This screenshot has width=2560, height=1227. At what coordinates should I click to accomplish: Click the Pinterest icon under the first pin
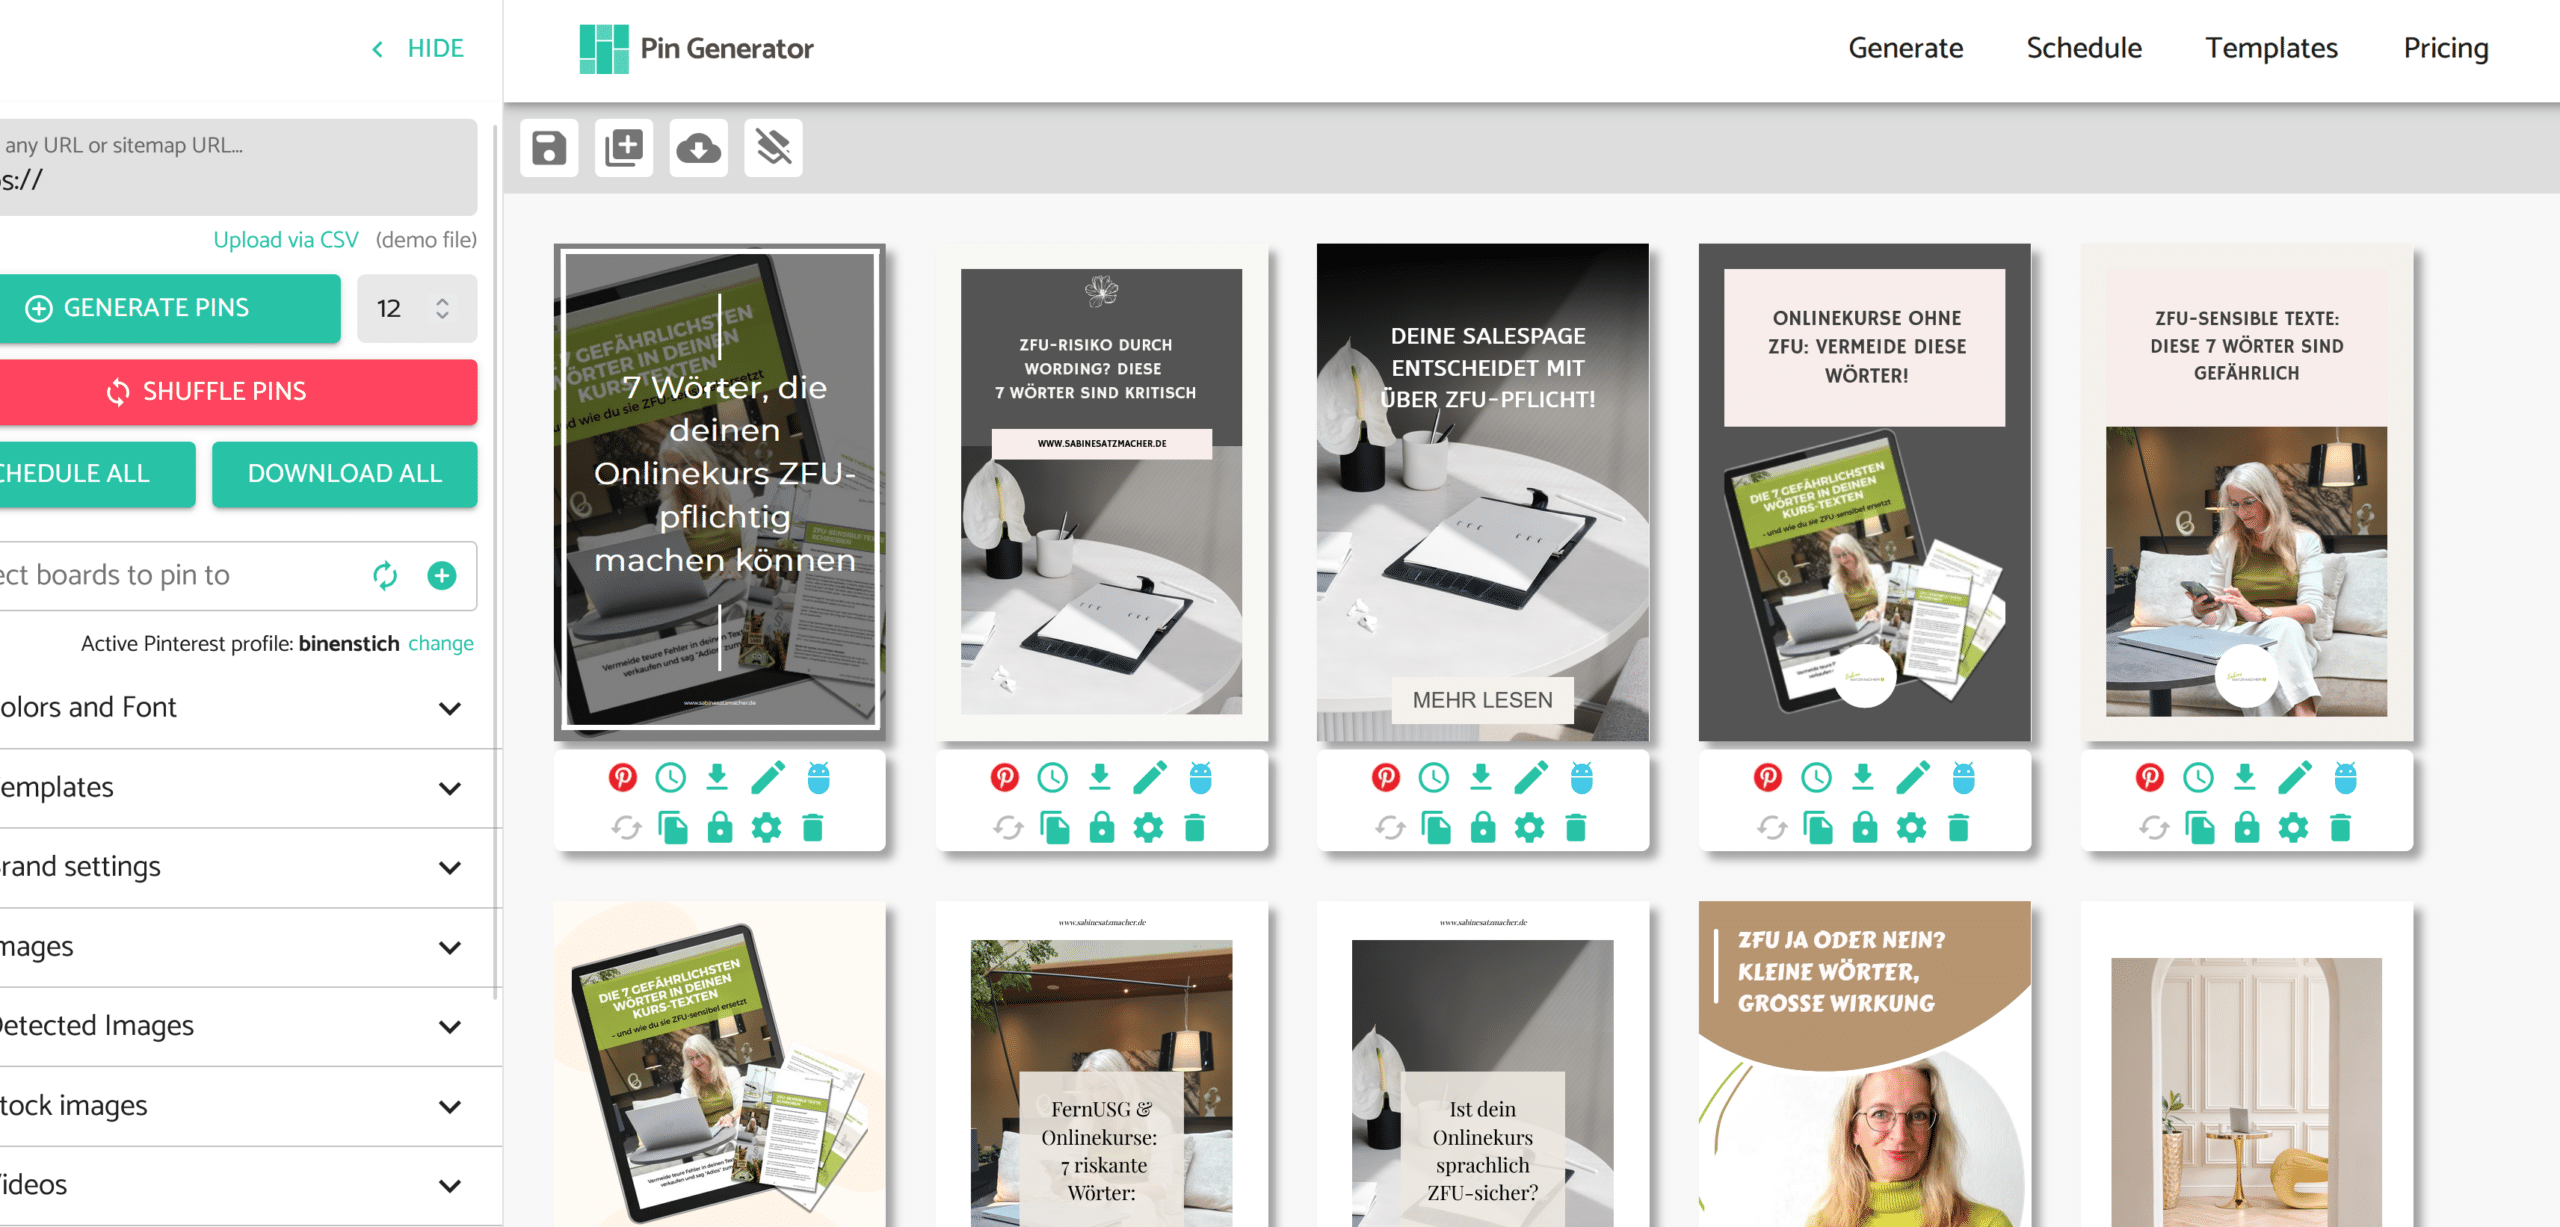pos(622,777)
